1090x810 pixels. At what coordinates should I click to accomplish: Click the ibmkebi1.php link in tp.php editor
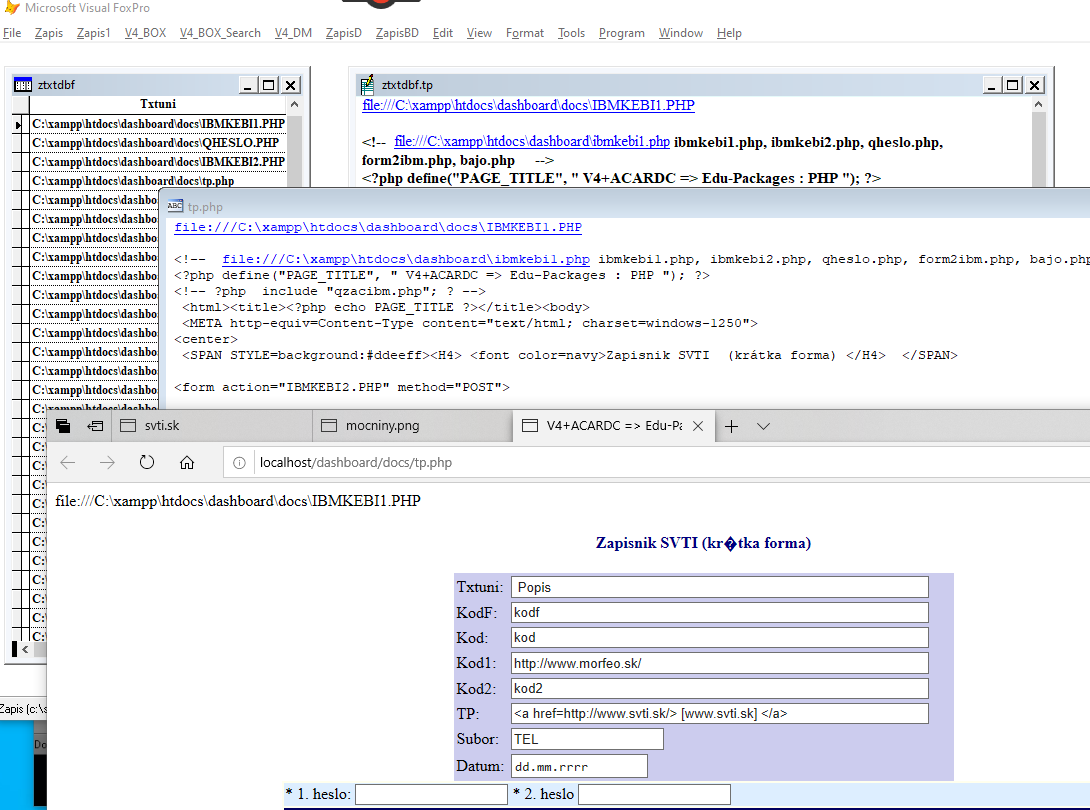click(405, 259)
